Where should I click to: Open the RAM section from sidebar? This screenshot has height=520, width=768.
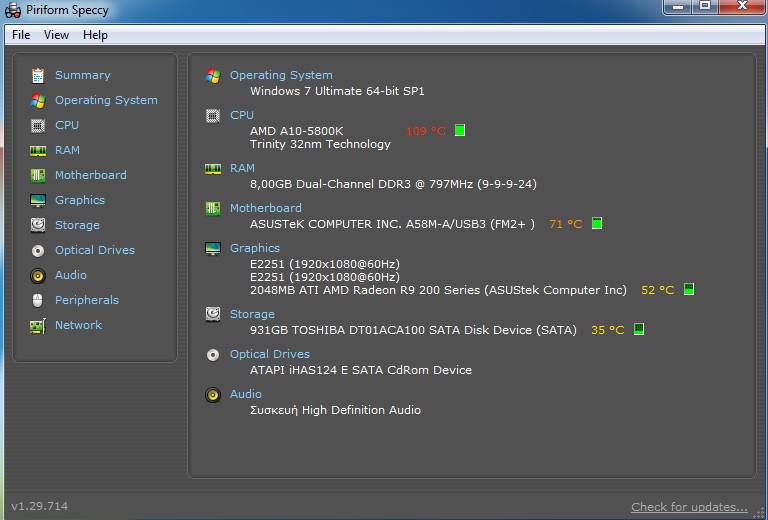pos(67,150)
